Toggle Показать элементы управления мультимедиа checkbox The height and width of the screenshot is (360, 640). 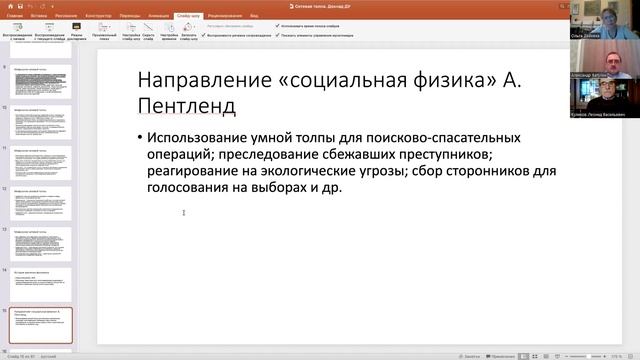click(x=278, y=36)
